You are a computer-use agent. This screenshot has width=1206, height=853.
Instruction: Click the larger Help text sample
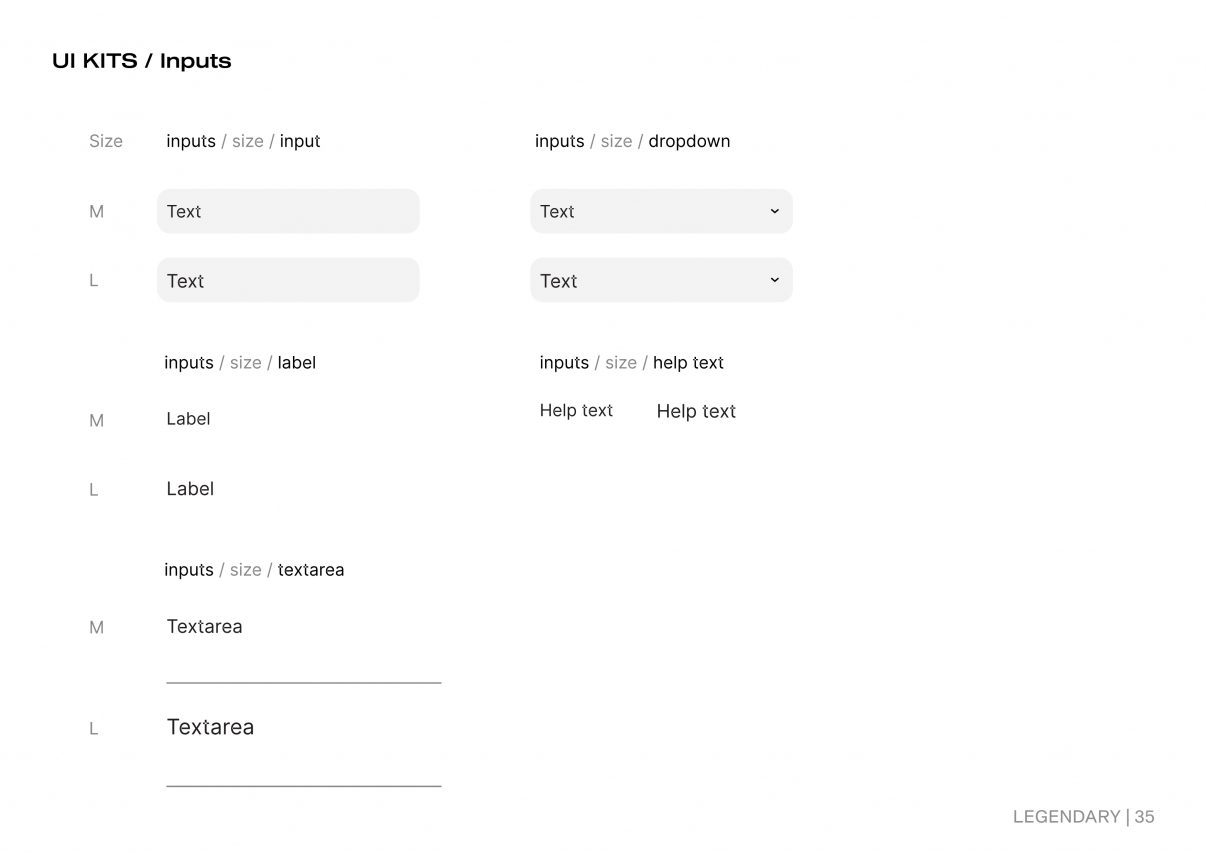click(x=696, y=411)
